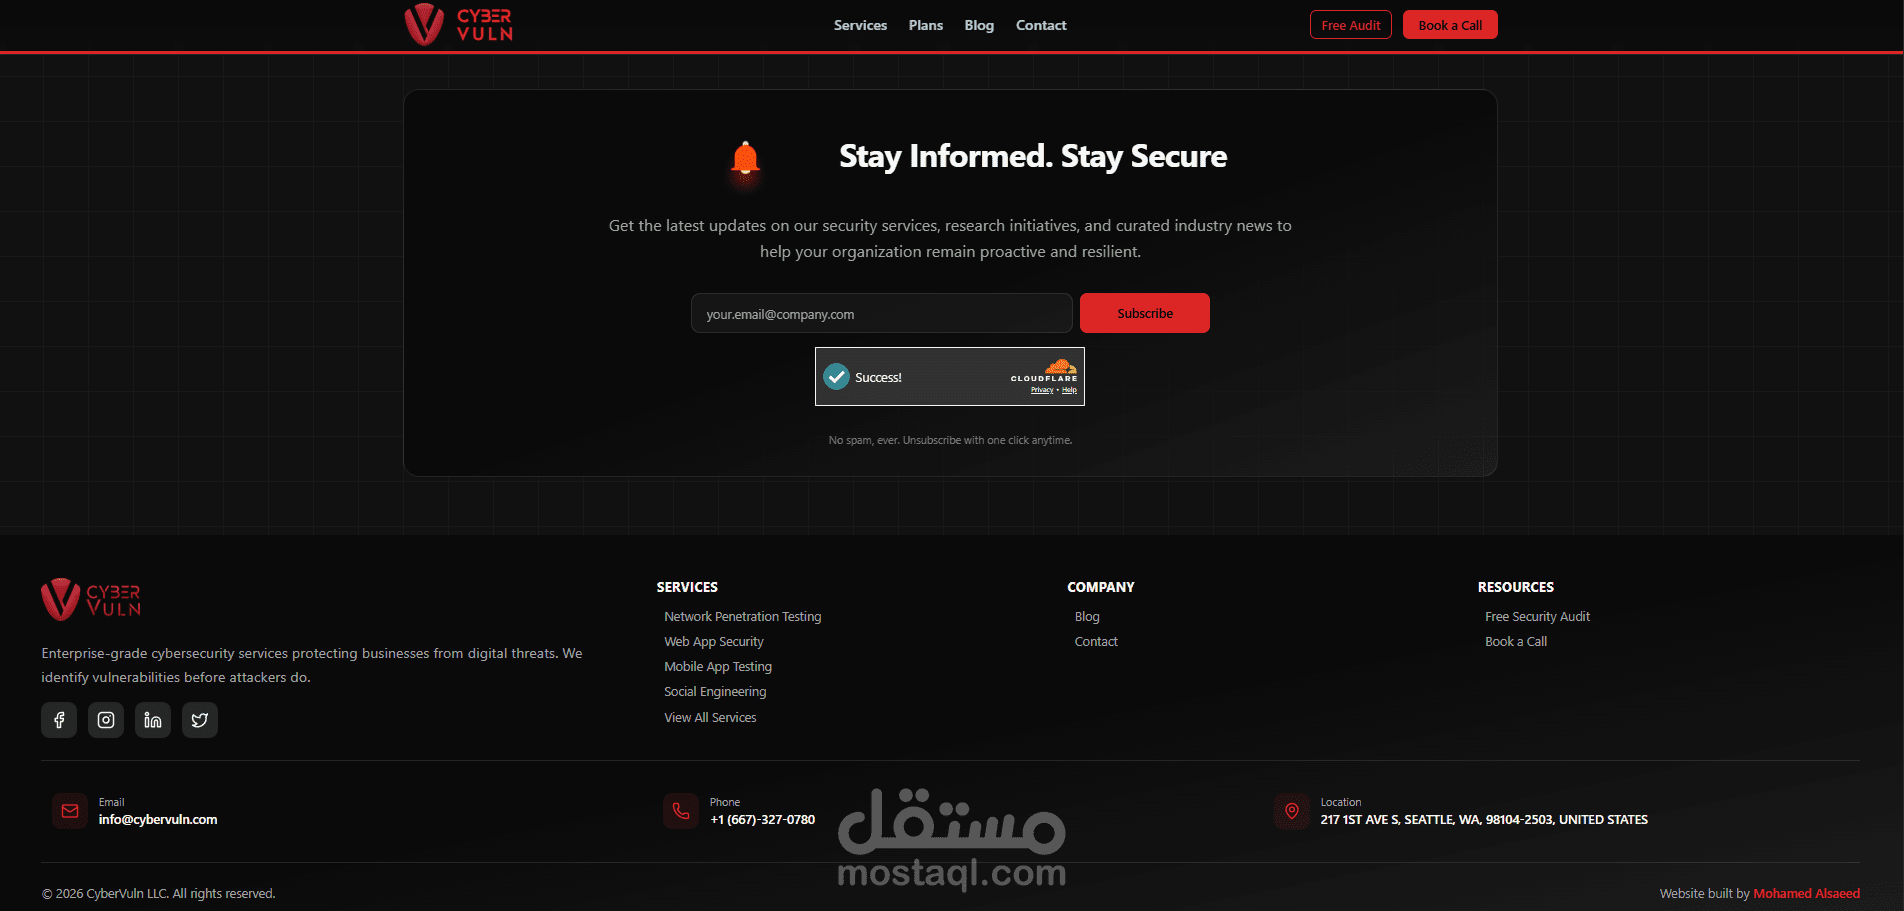Click the CyberVuln logo in header
Image resolution: width=1904 pixels, height=911 pixels.
pos(459,25)
